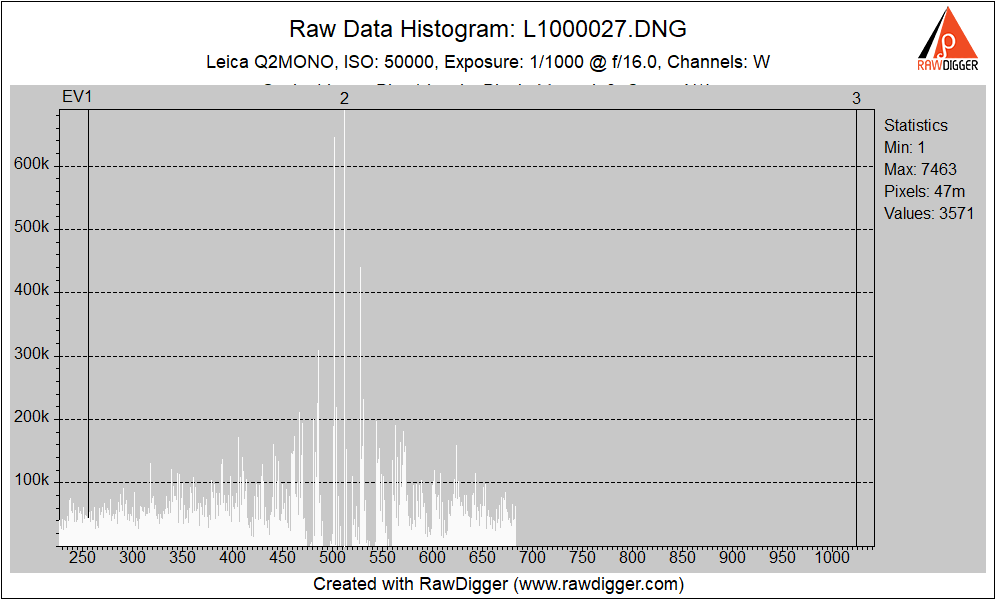Click the '650' x-axis label
The width and height of the screenshot is (996, 599).
[x=482, y=558]
